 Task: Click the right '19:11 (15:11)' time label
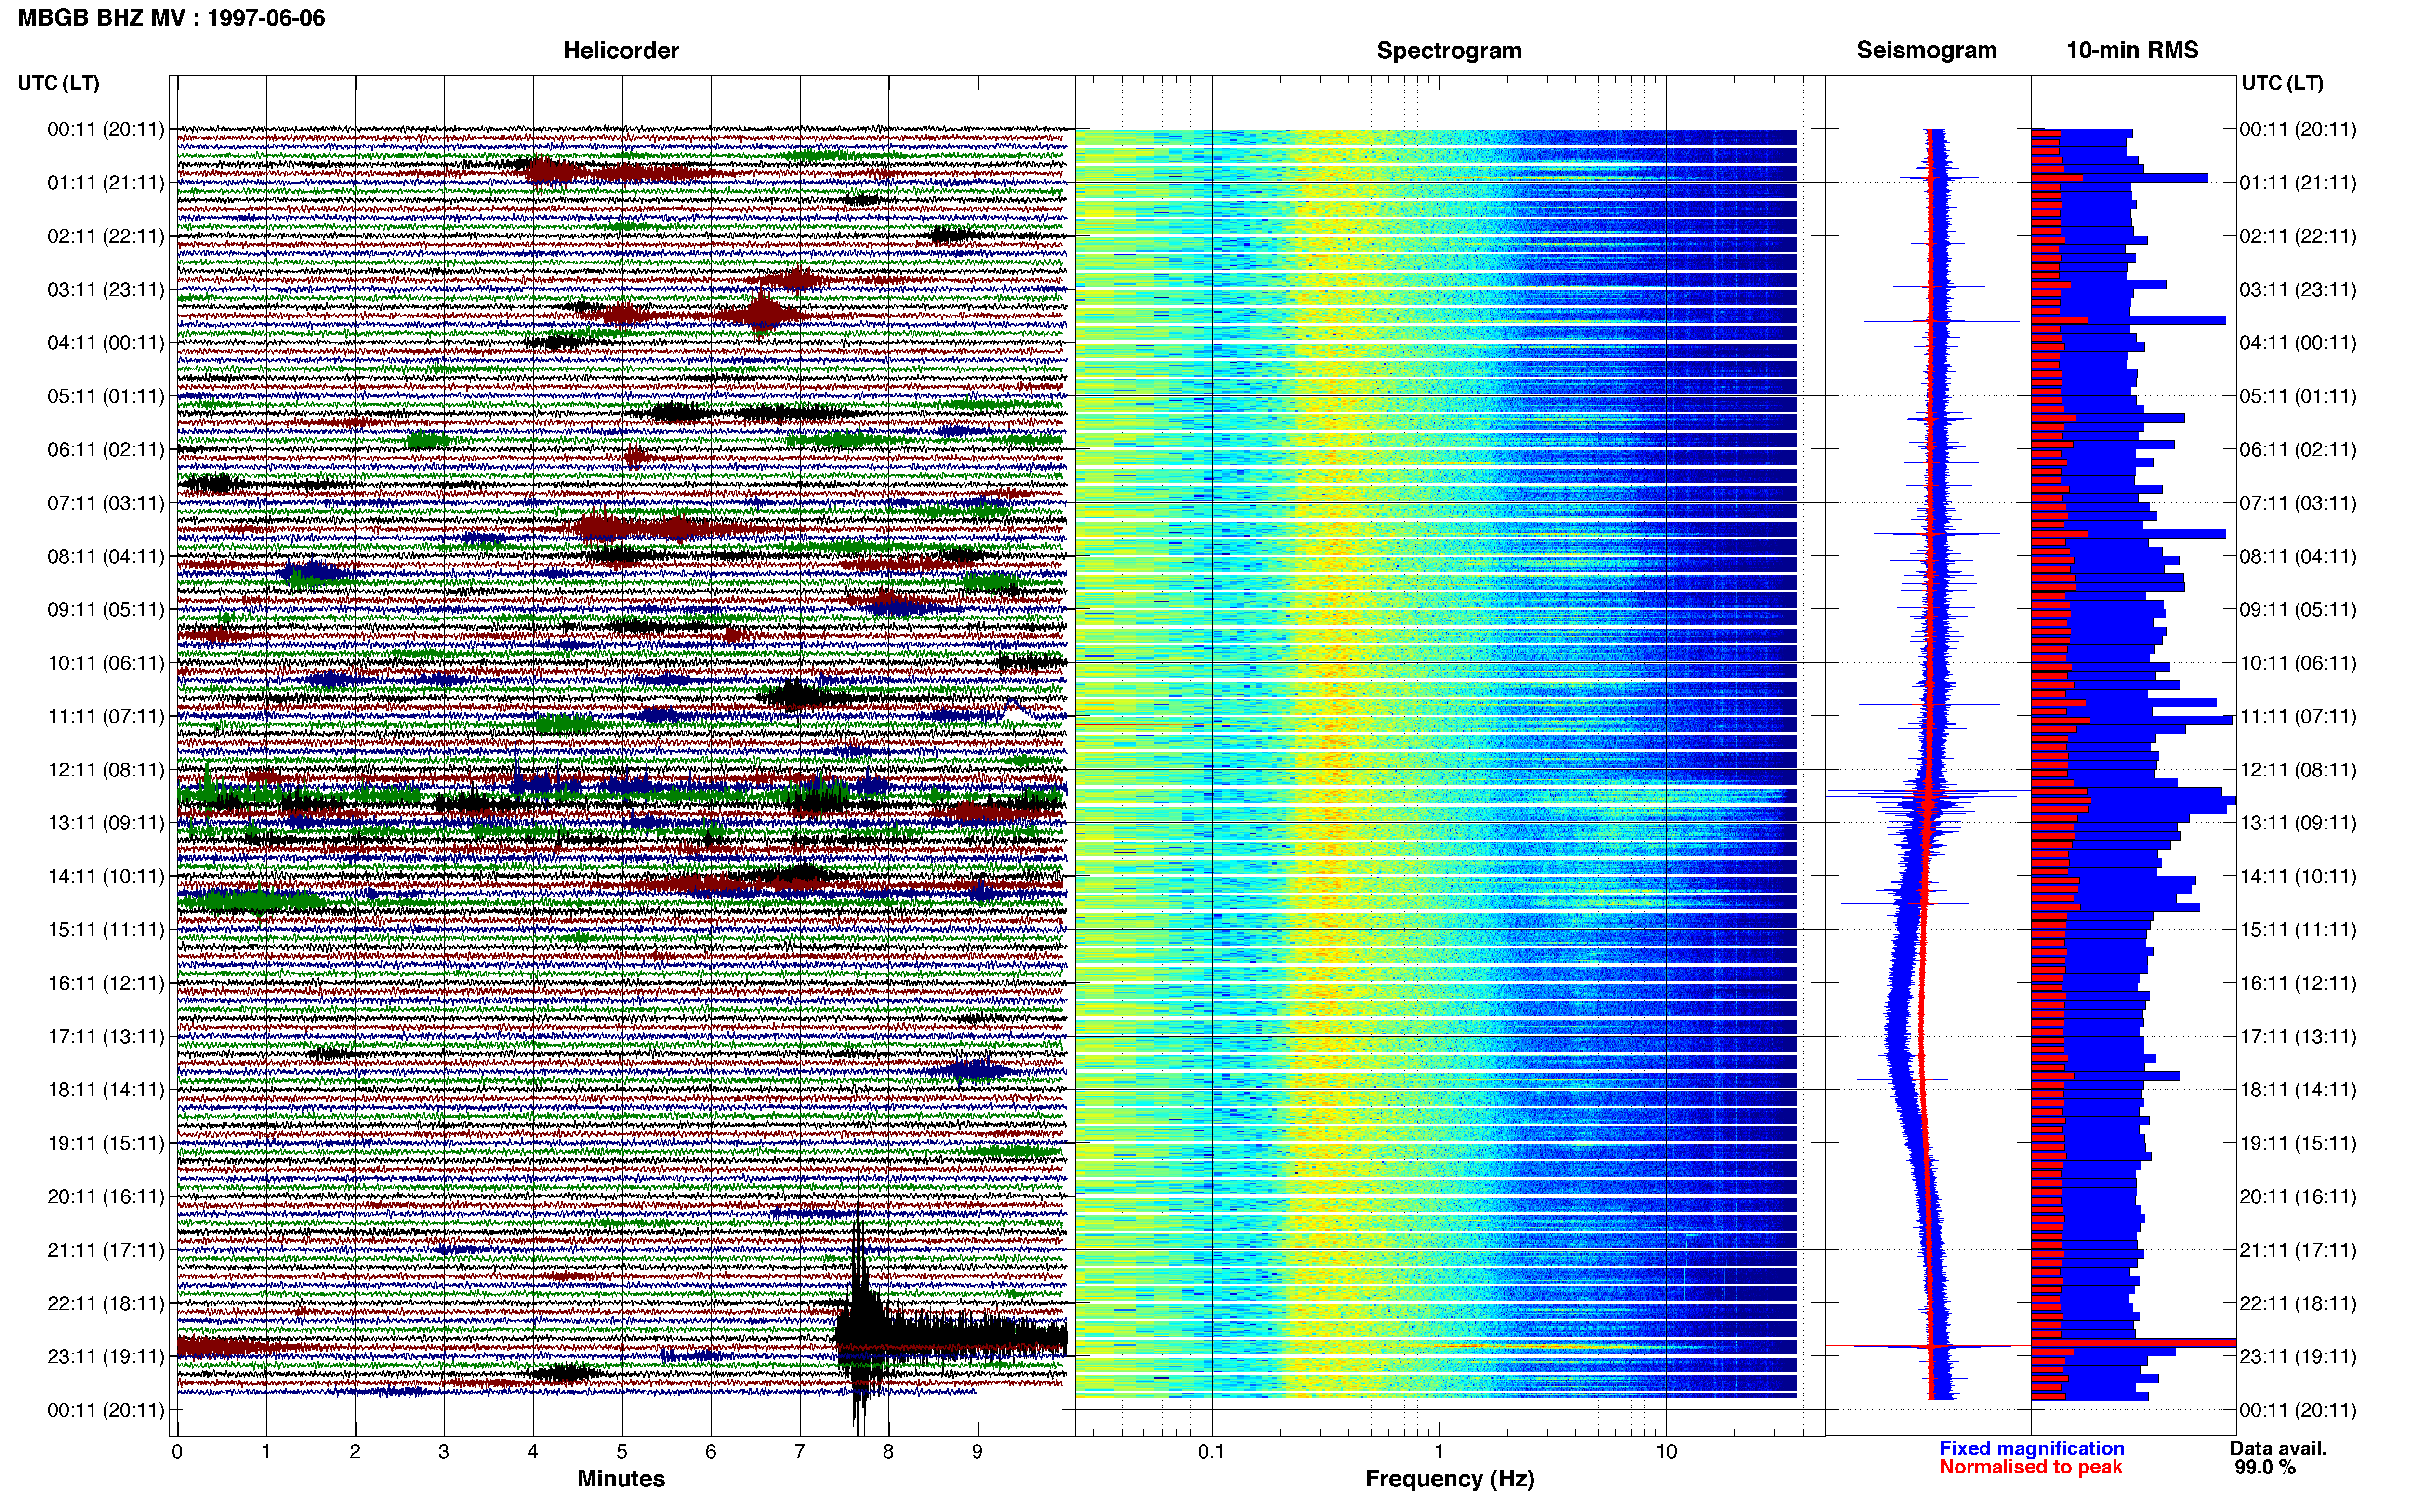[2298, 1143]
